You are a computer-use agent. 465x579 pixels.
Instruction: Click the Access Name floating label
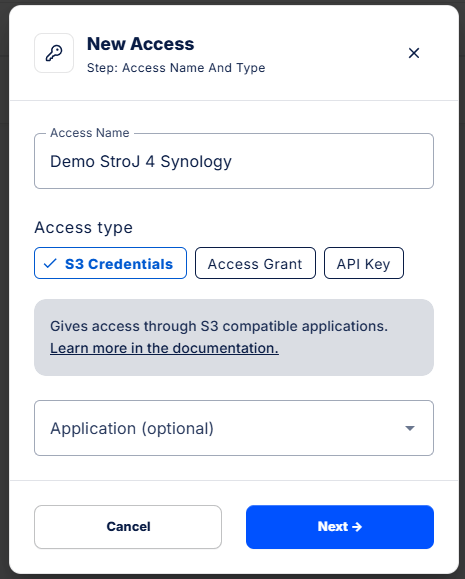[90, 133]
